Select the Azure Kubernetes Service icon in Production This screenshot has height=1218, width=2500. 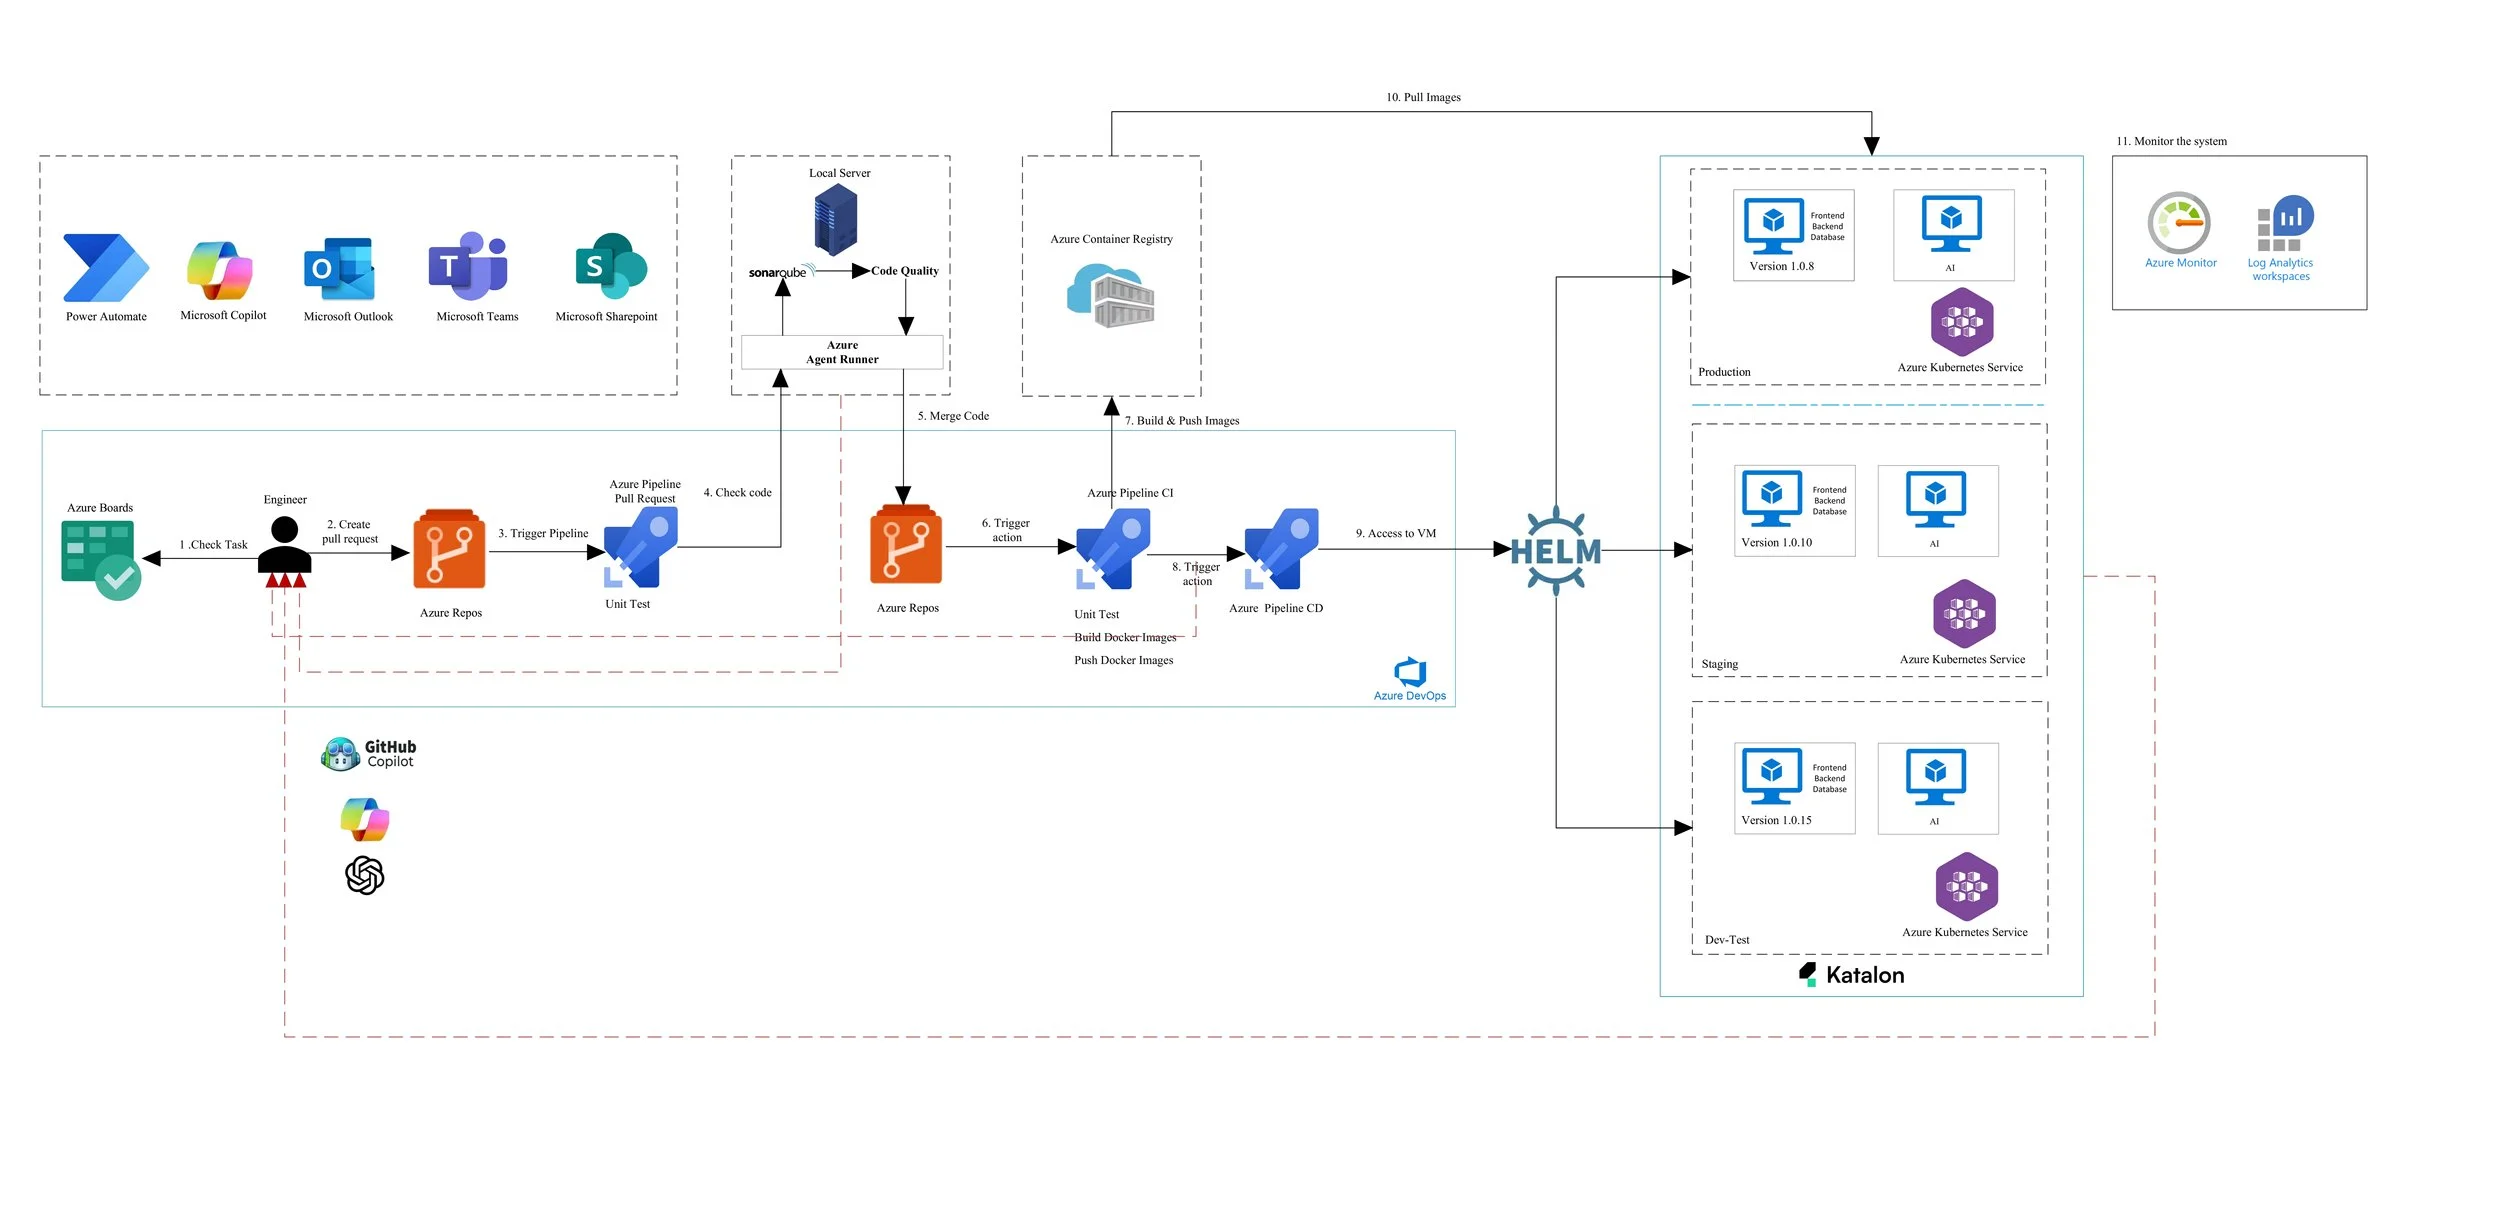tap(1962, 322)
